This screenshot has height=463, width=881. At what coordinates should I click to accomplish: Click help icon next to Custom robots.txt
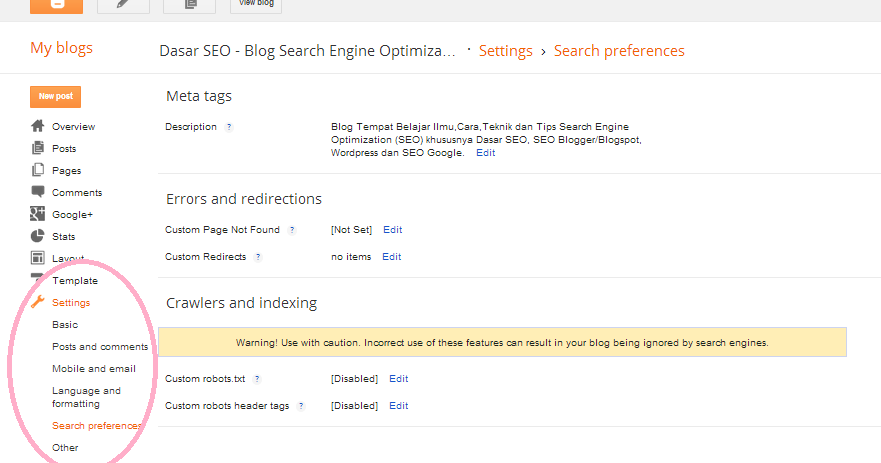pyautogui.click(x=257, y=379)
